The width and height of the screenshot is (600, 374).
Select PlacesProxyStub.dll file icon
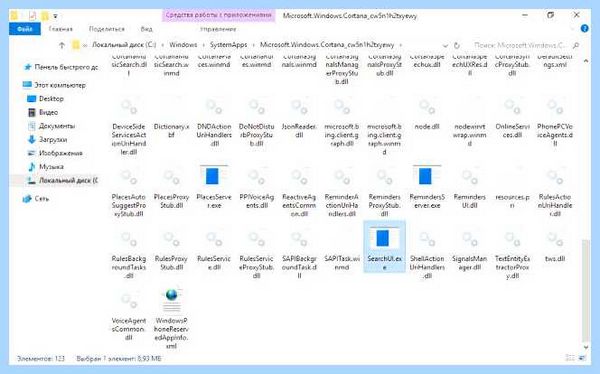171,176
